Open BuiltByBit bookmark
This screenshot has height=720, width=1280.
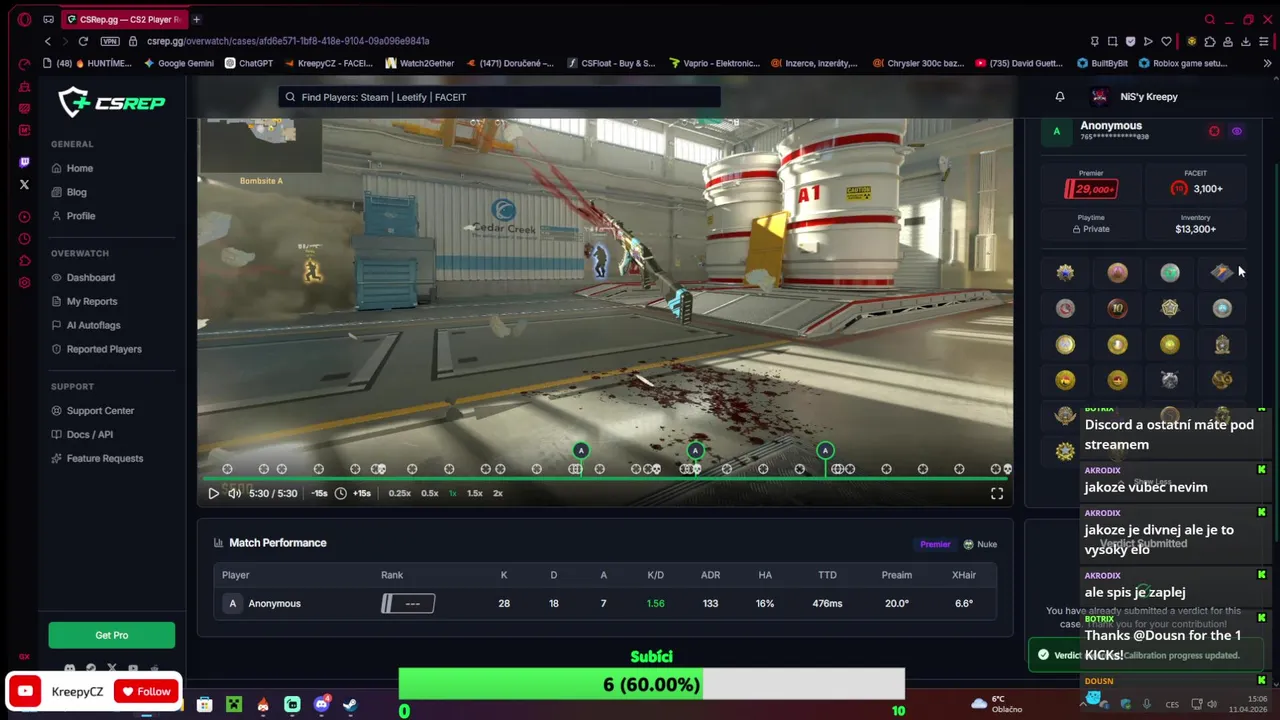coord(1102,63)
